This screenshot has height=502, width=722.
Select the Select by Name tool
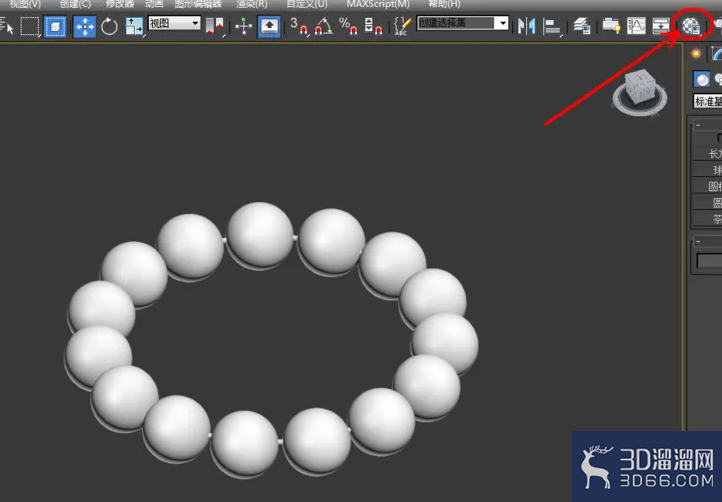pyautogui.click(x=6, y=26)
